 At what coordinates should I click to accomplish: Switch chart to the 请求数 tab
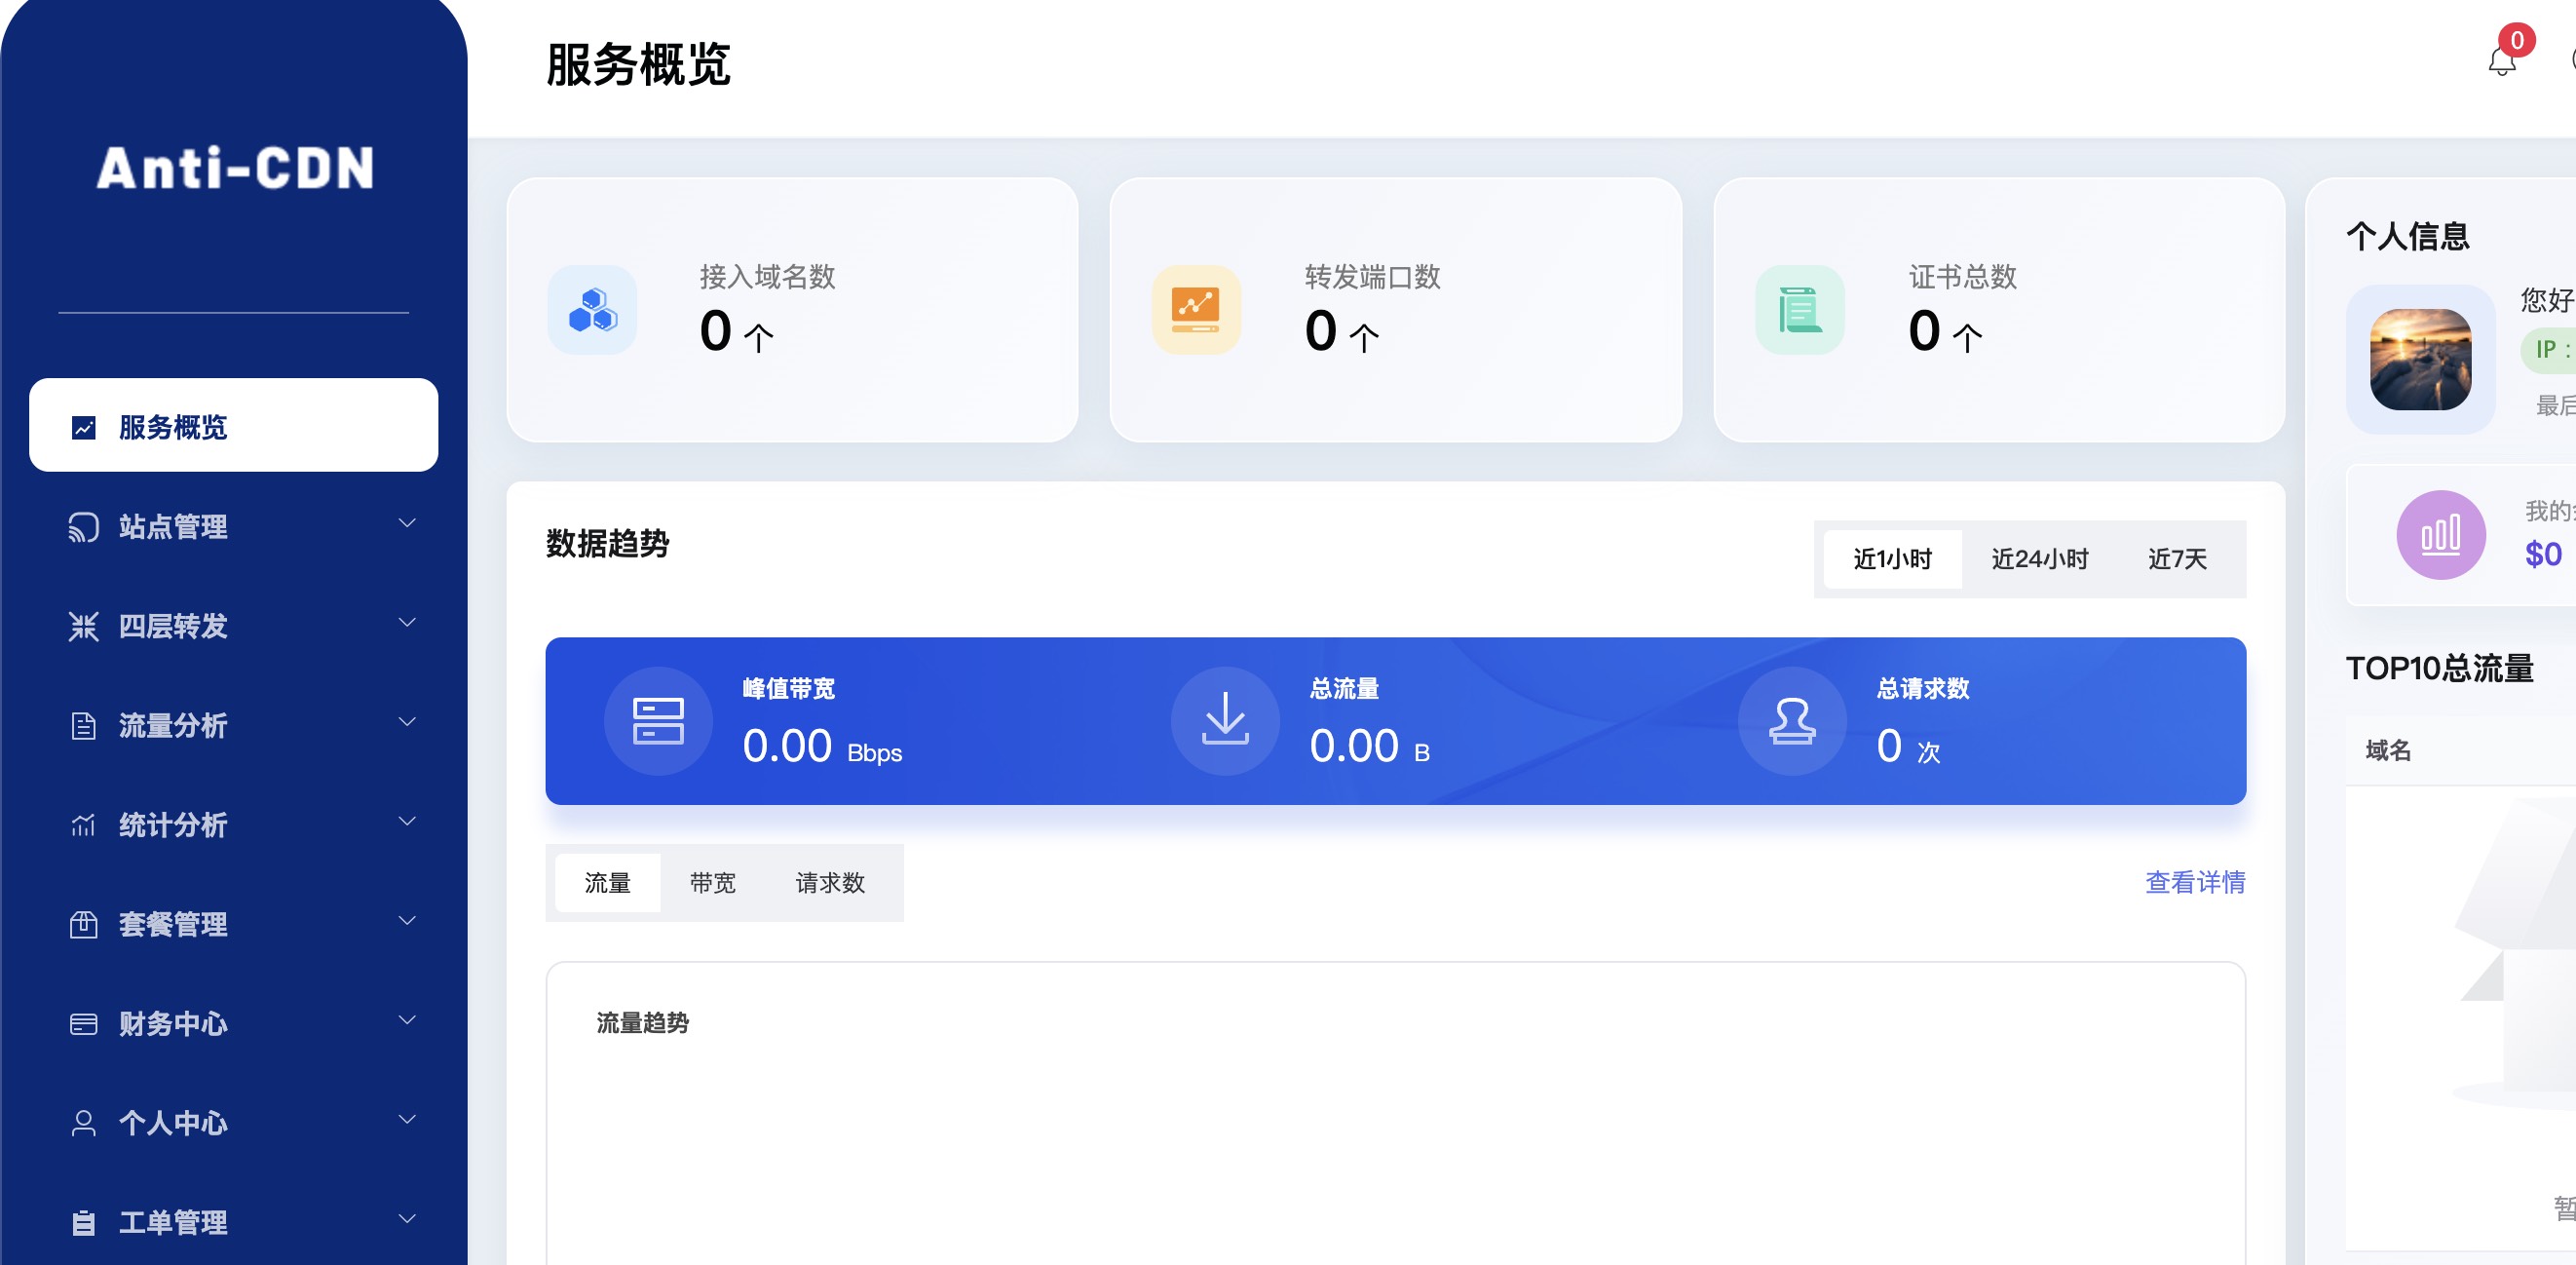829,883
